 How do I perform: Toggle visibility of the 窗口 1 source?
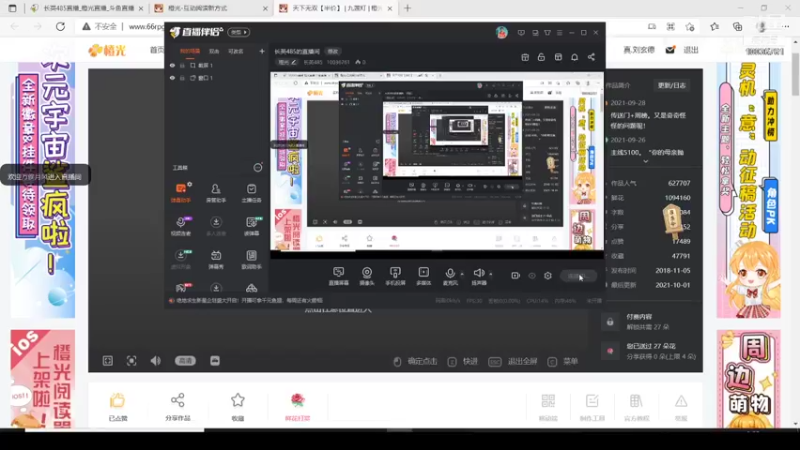pos(172,78)
